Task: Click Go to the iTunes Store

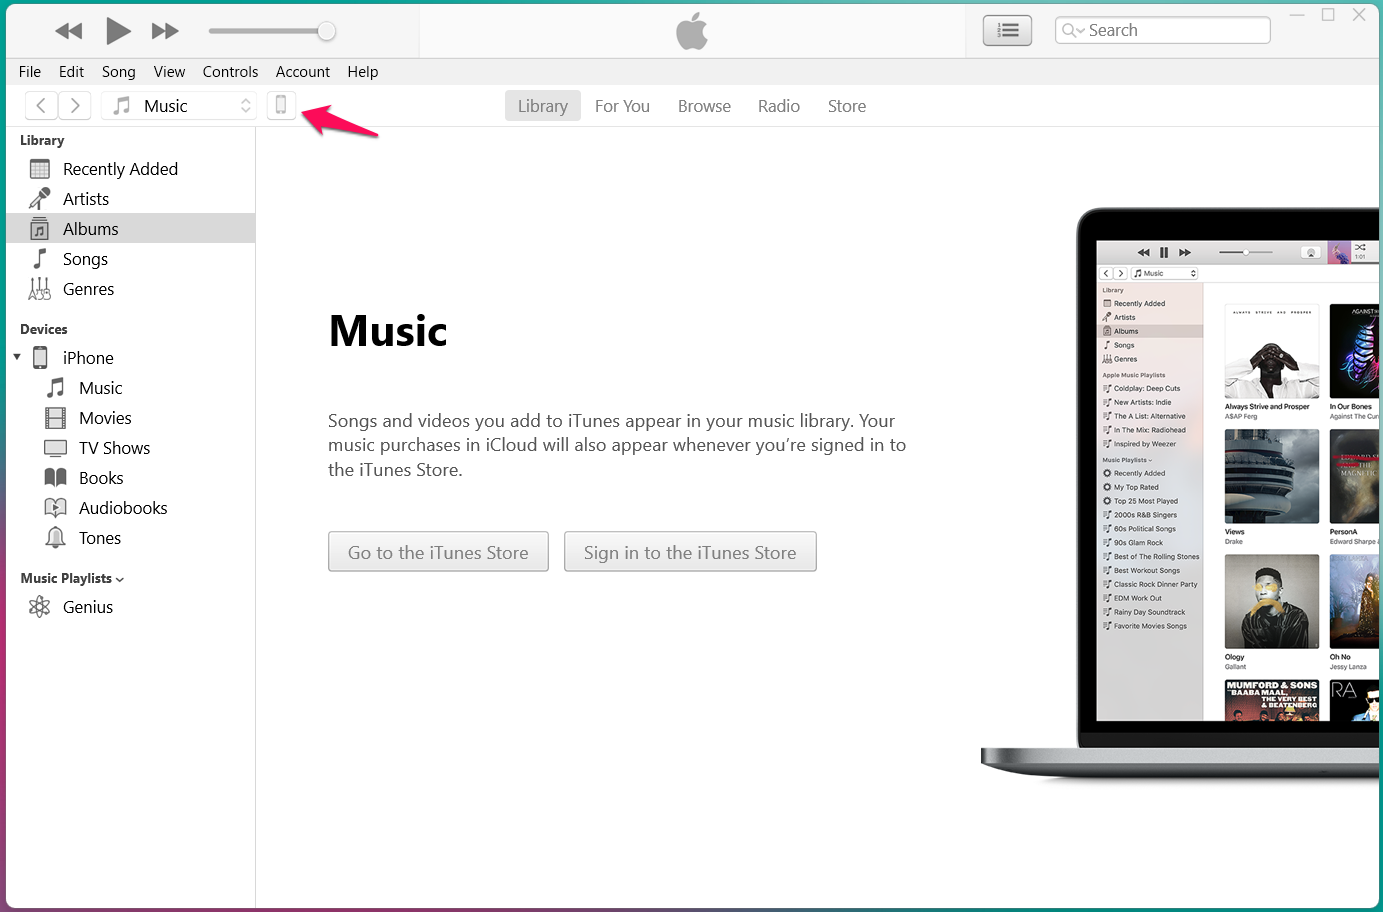Action: click(x=438, y=552)
